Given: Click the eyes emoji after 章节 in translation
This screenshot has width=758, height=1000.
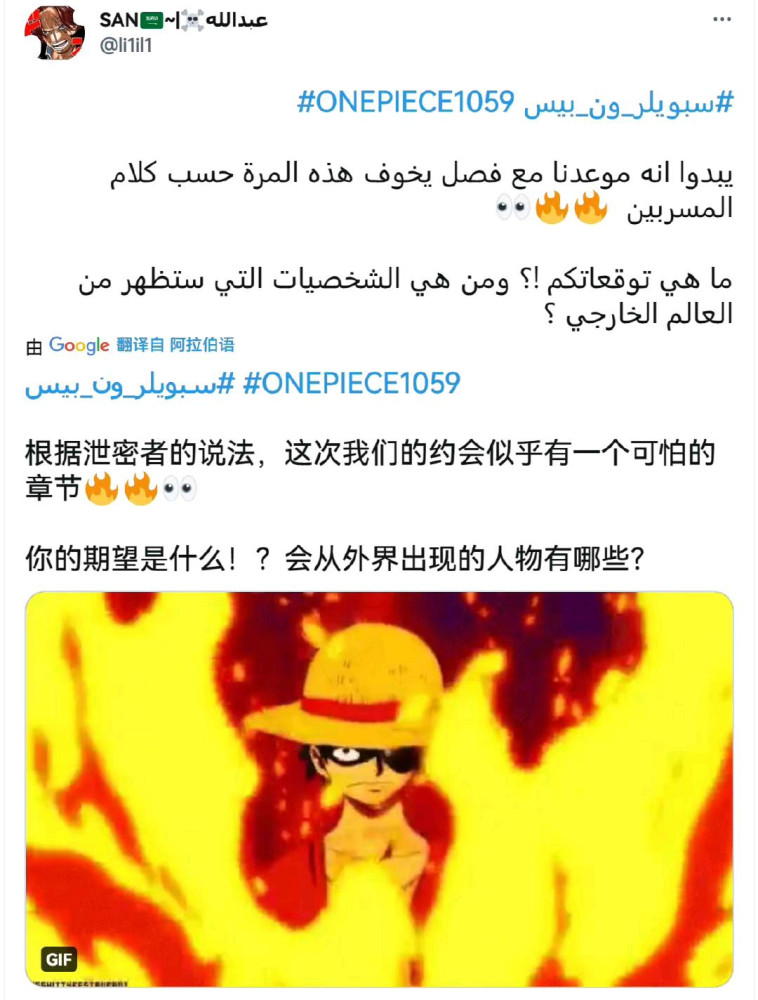Looking at the screenshot, I should point(180,489).
